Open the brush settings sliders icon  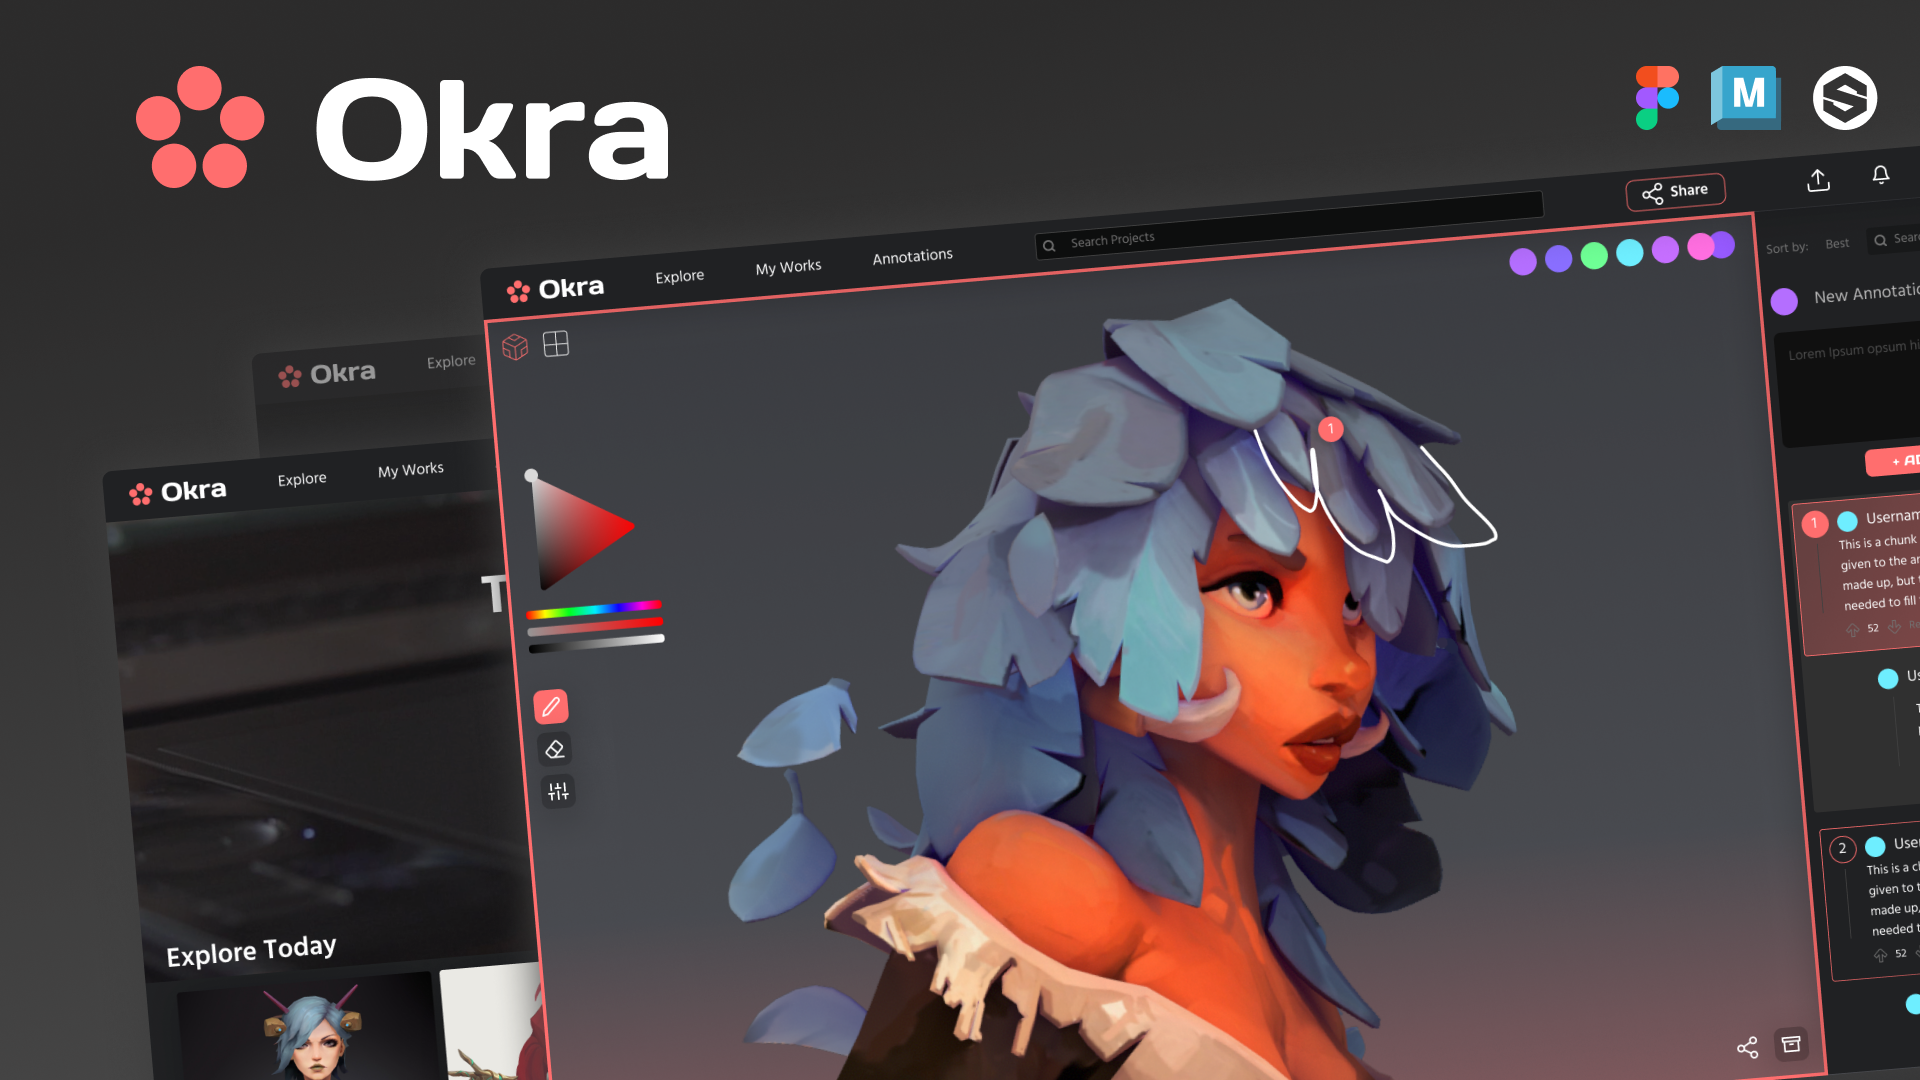558,791
